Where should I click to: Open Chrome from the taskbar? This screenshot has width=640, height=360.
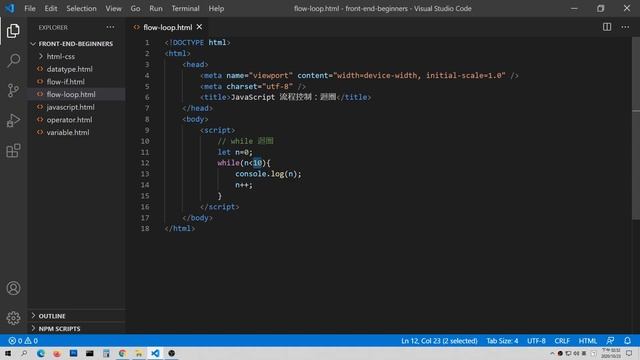(122, 353)
